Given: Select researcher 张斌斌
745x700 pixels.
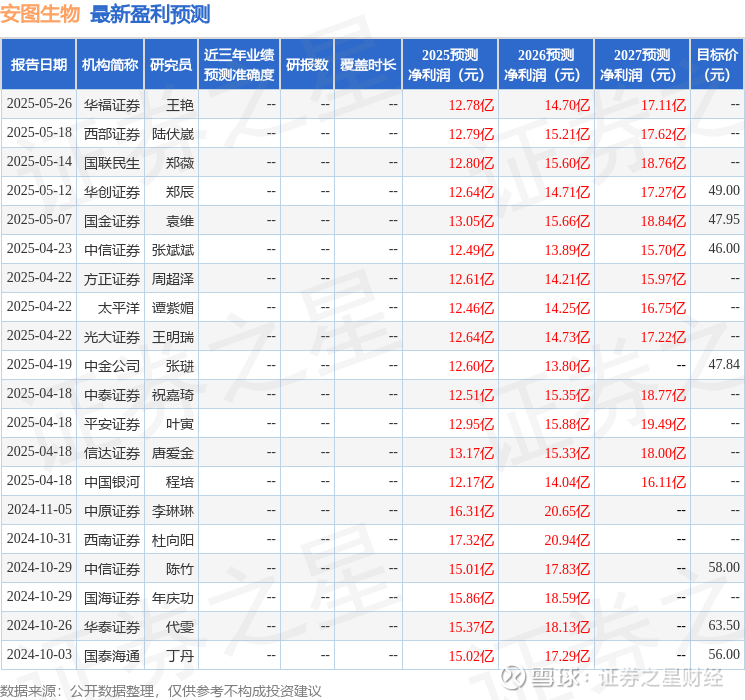Looking at the screenshot, I should (x=172, y=249).
